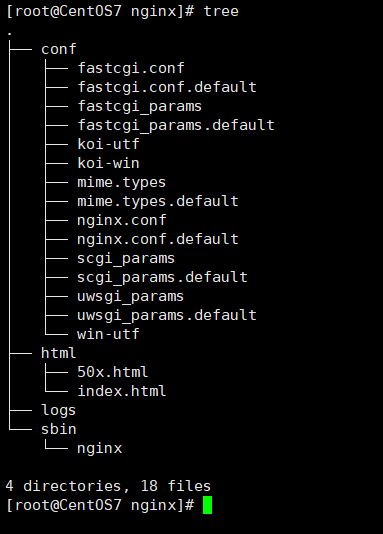Select 50x.html under html

click(x=113, y=372)
